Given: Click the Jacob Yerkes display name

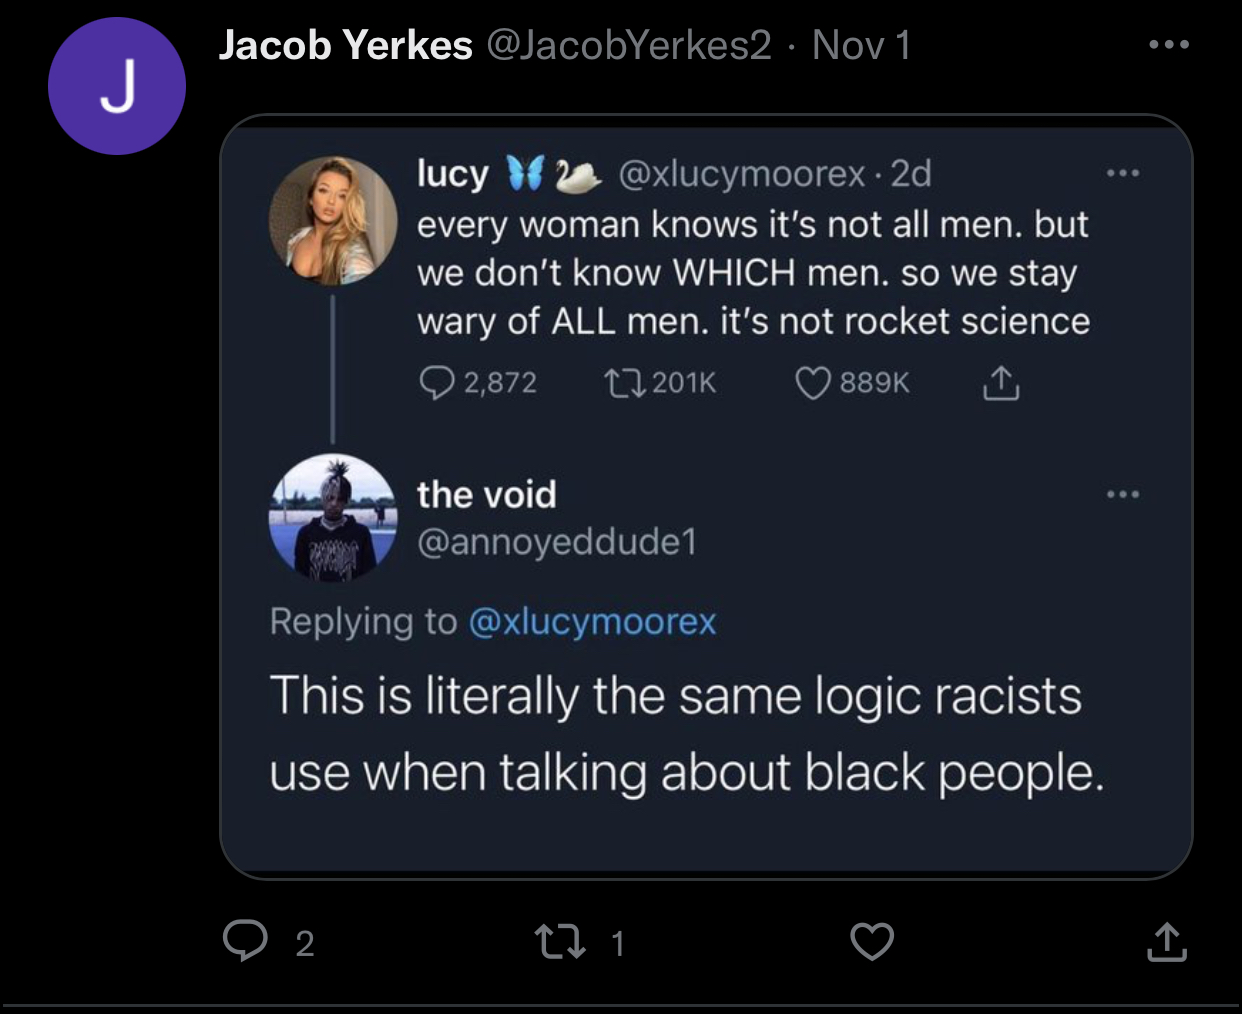Looking at the screenshot, I should pyautogui.click(x=345, y=45).
